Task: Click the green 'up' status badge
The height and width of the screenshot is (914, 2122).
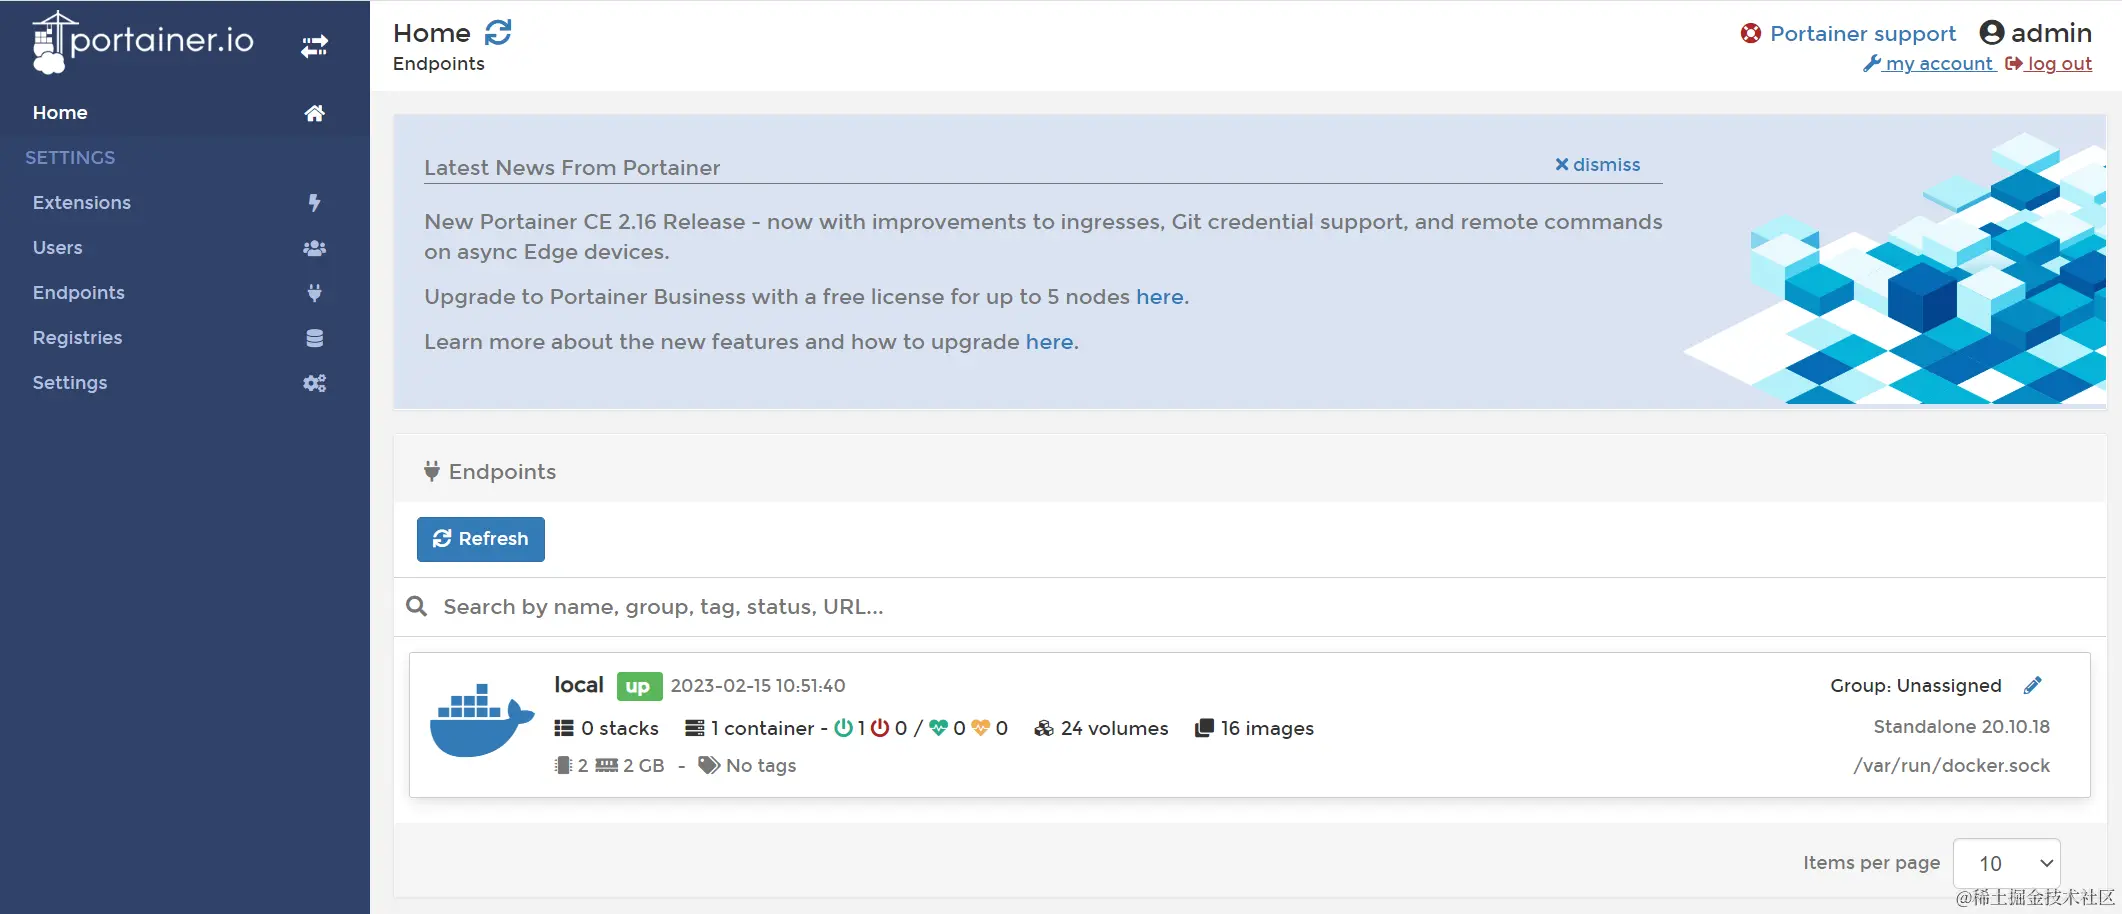Action: coord(639,686)
